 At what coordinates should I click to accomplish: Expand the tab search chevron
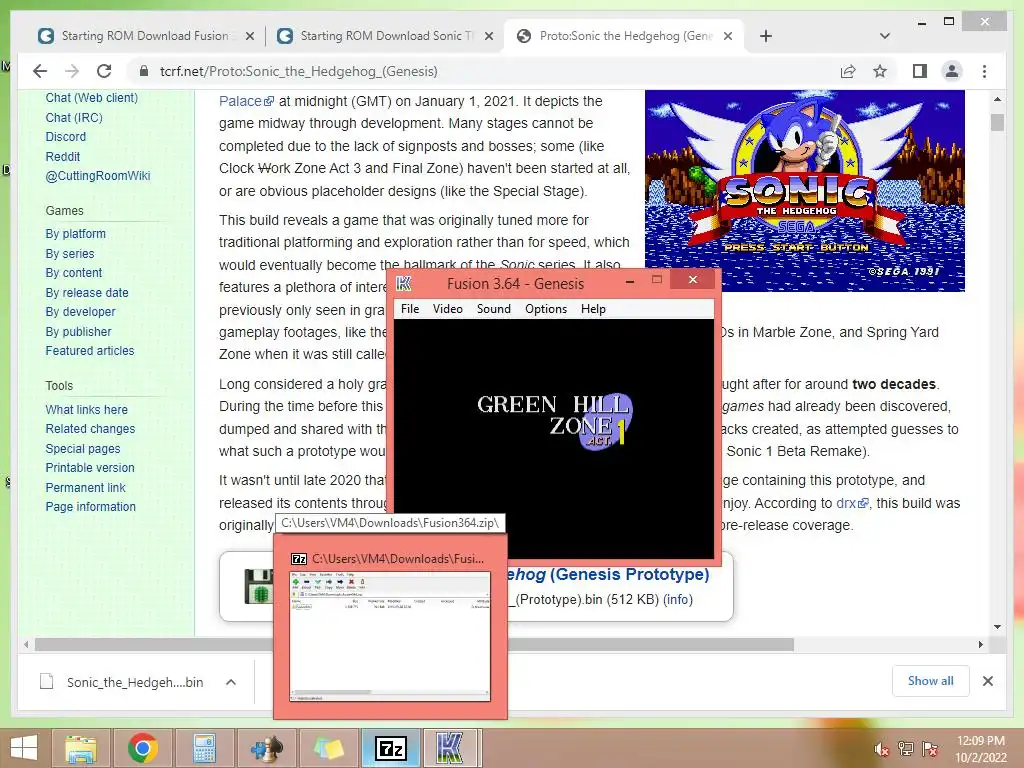coord(885,36)
